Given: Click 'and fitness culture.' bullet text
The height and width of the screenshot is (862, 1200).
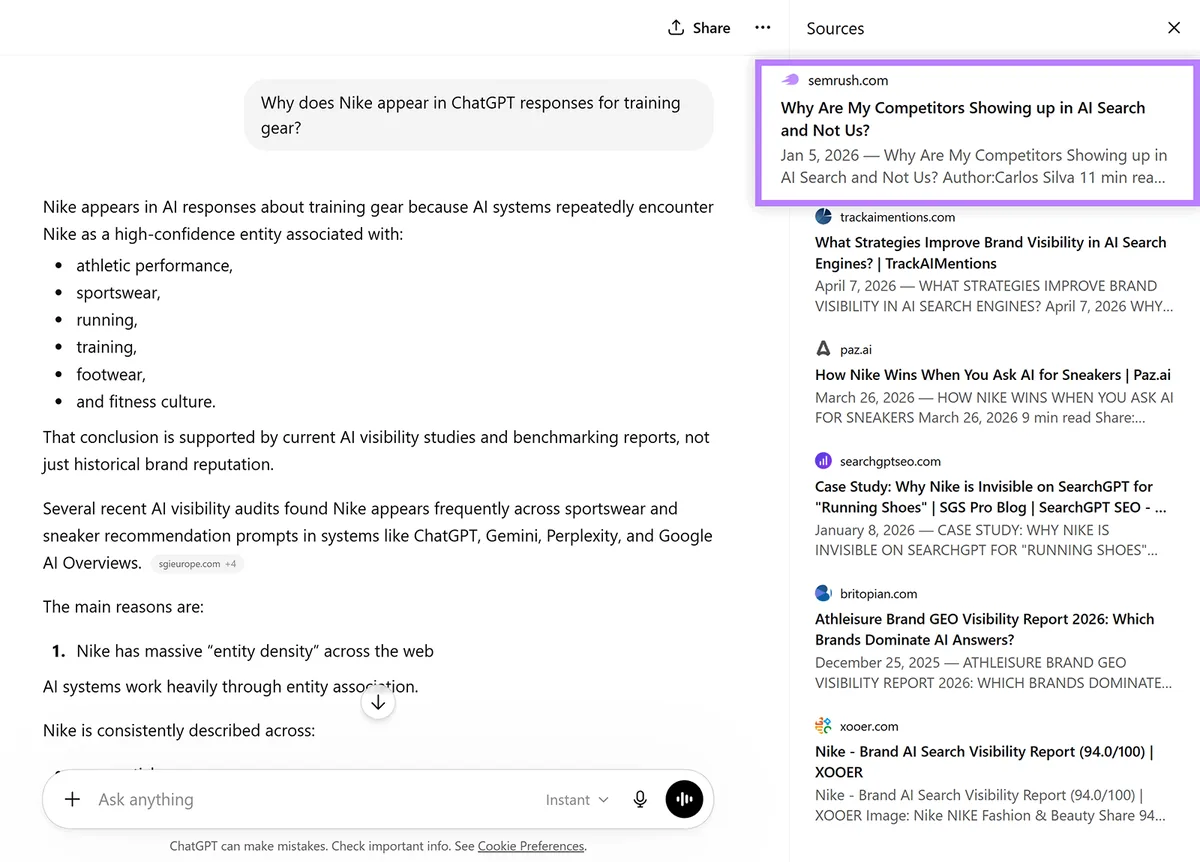Looking at the screenshot, I should pyautogui.click(x=146, y=401).
